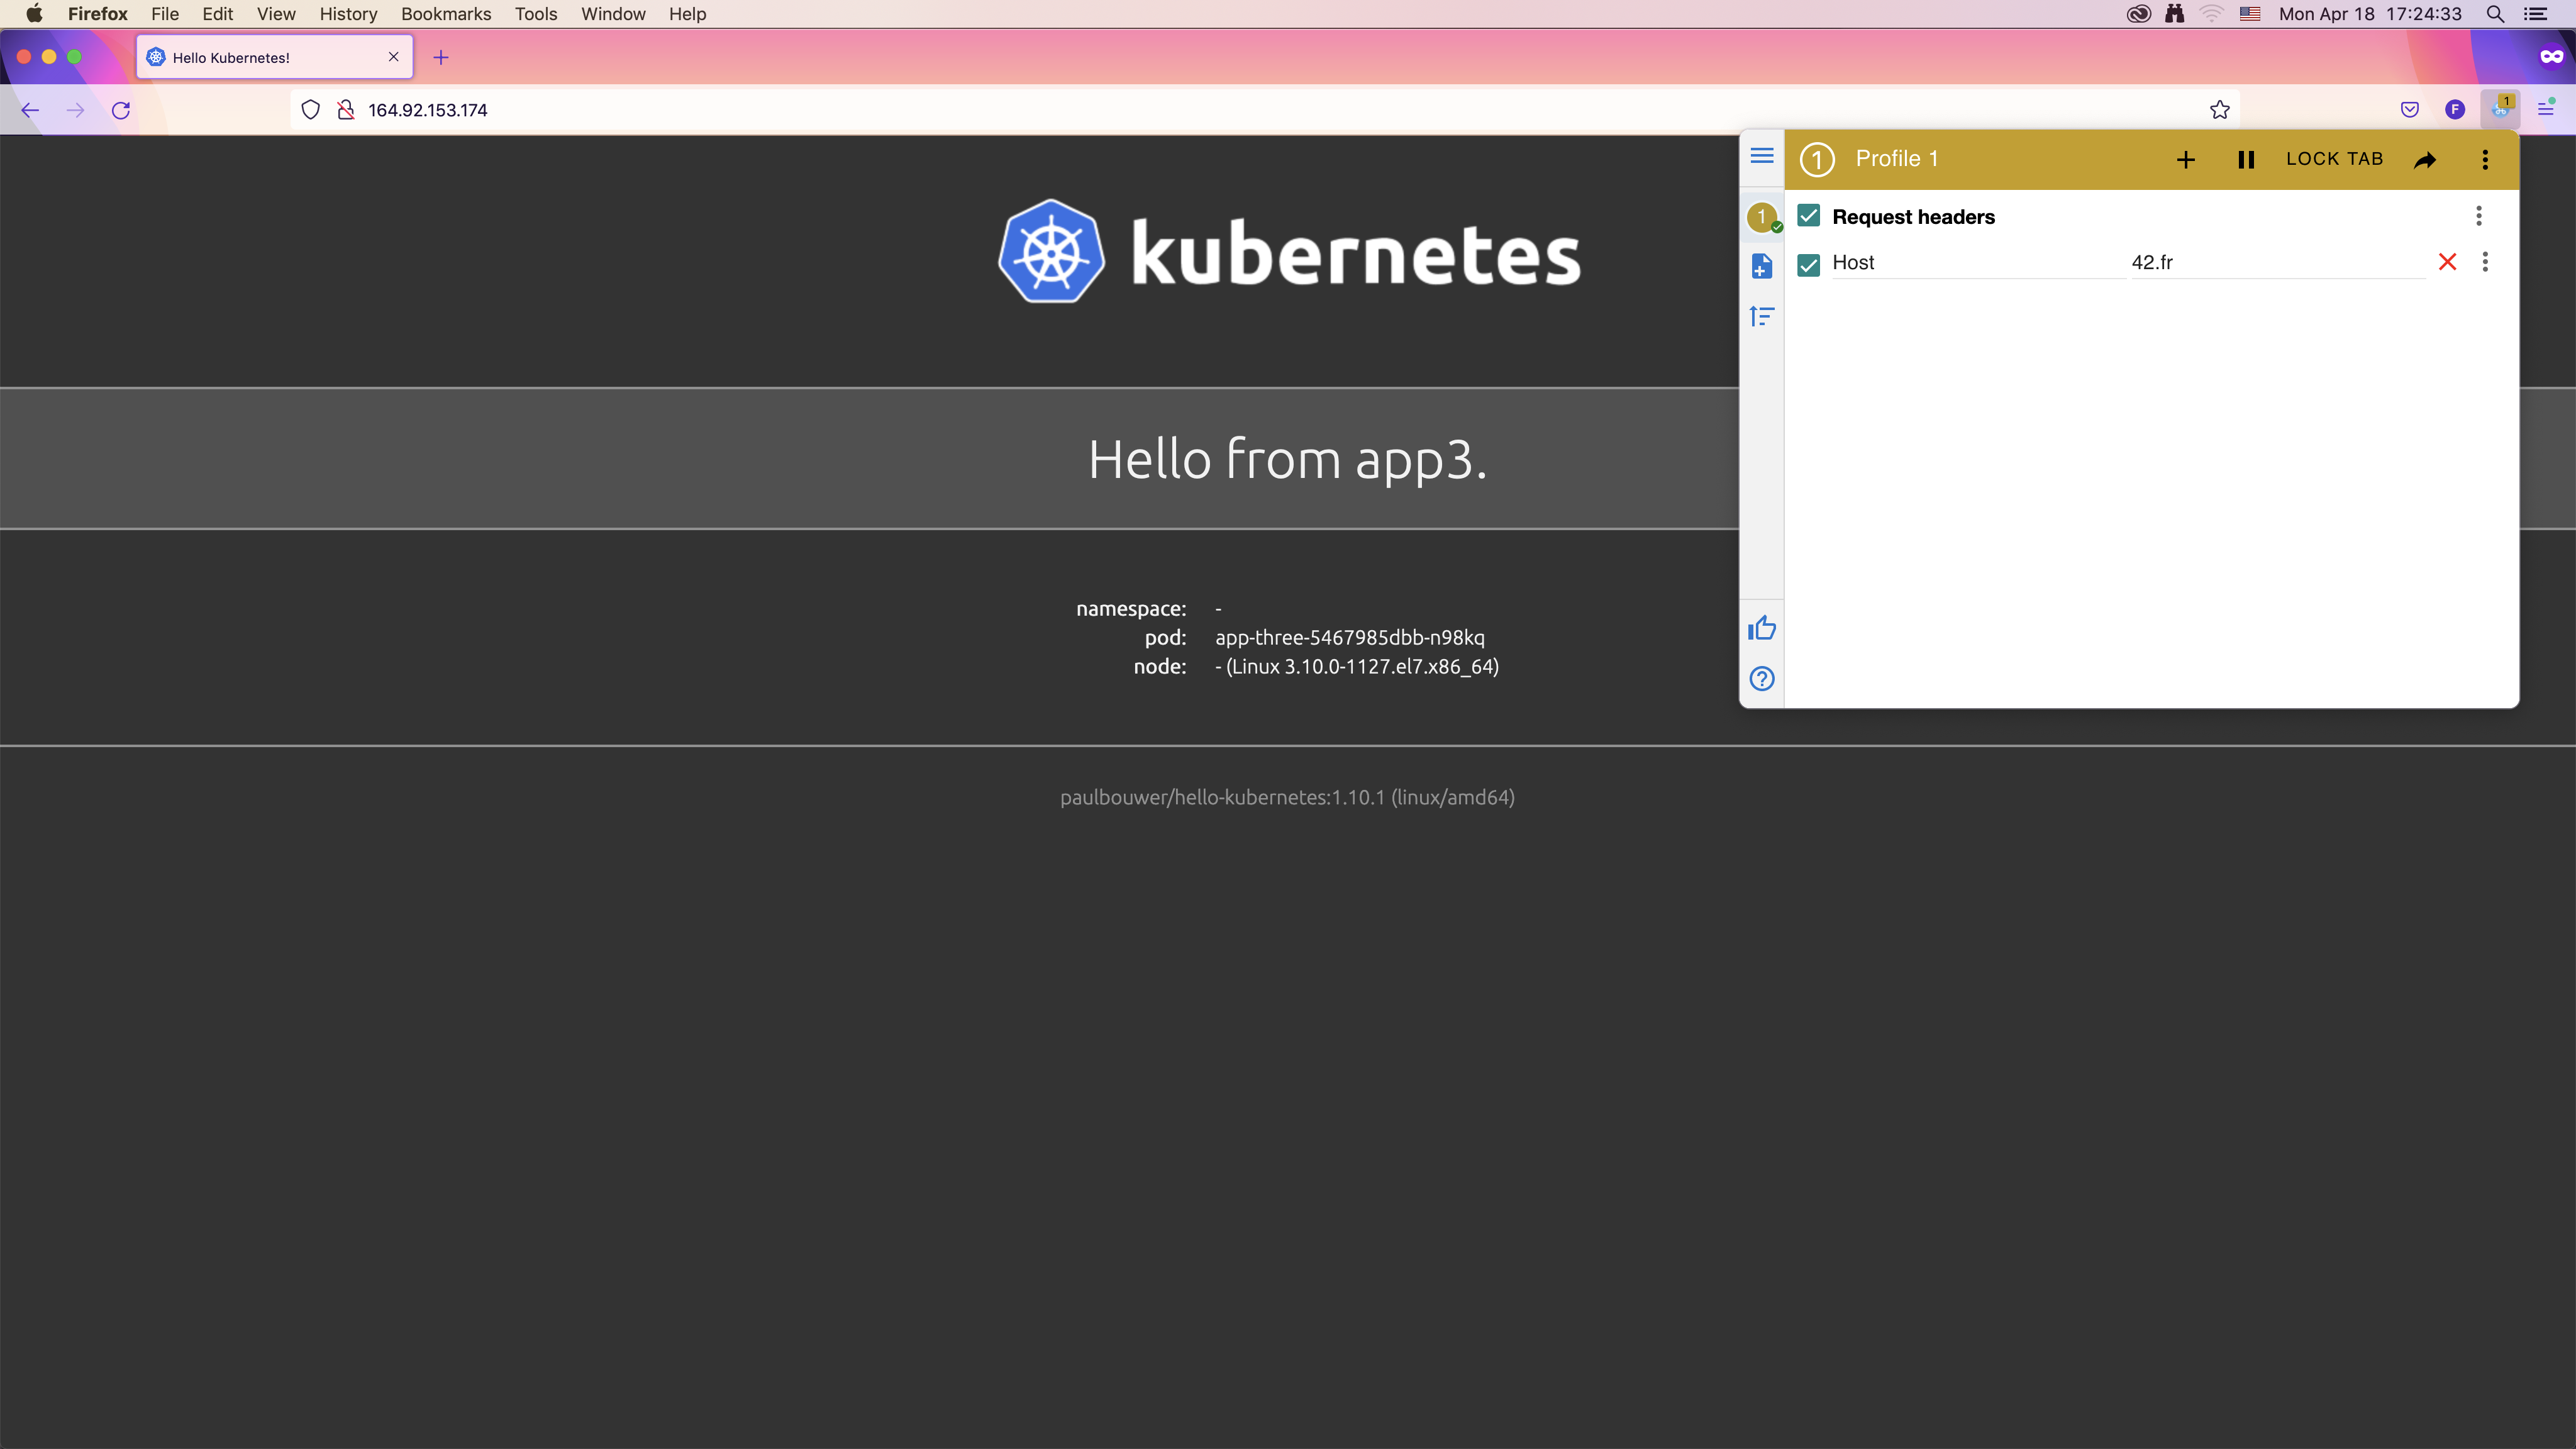Image resolution: width=2576 pixels, height=1449 pixels.
Task: Reload the current page
Action: [x=121, y=110]
